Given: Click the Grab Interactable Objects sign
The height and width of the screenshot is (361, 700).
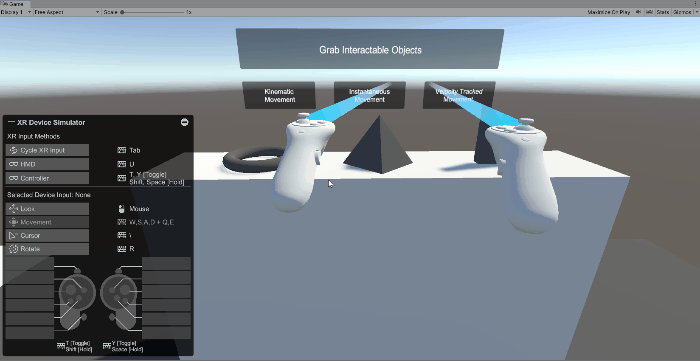Looking at the screenshot, I should pos(370,49).
